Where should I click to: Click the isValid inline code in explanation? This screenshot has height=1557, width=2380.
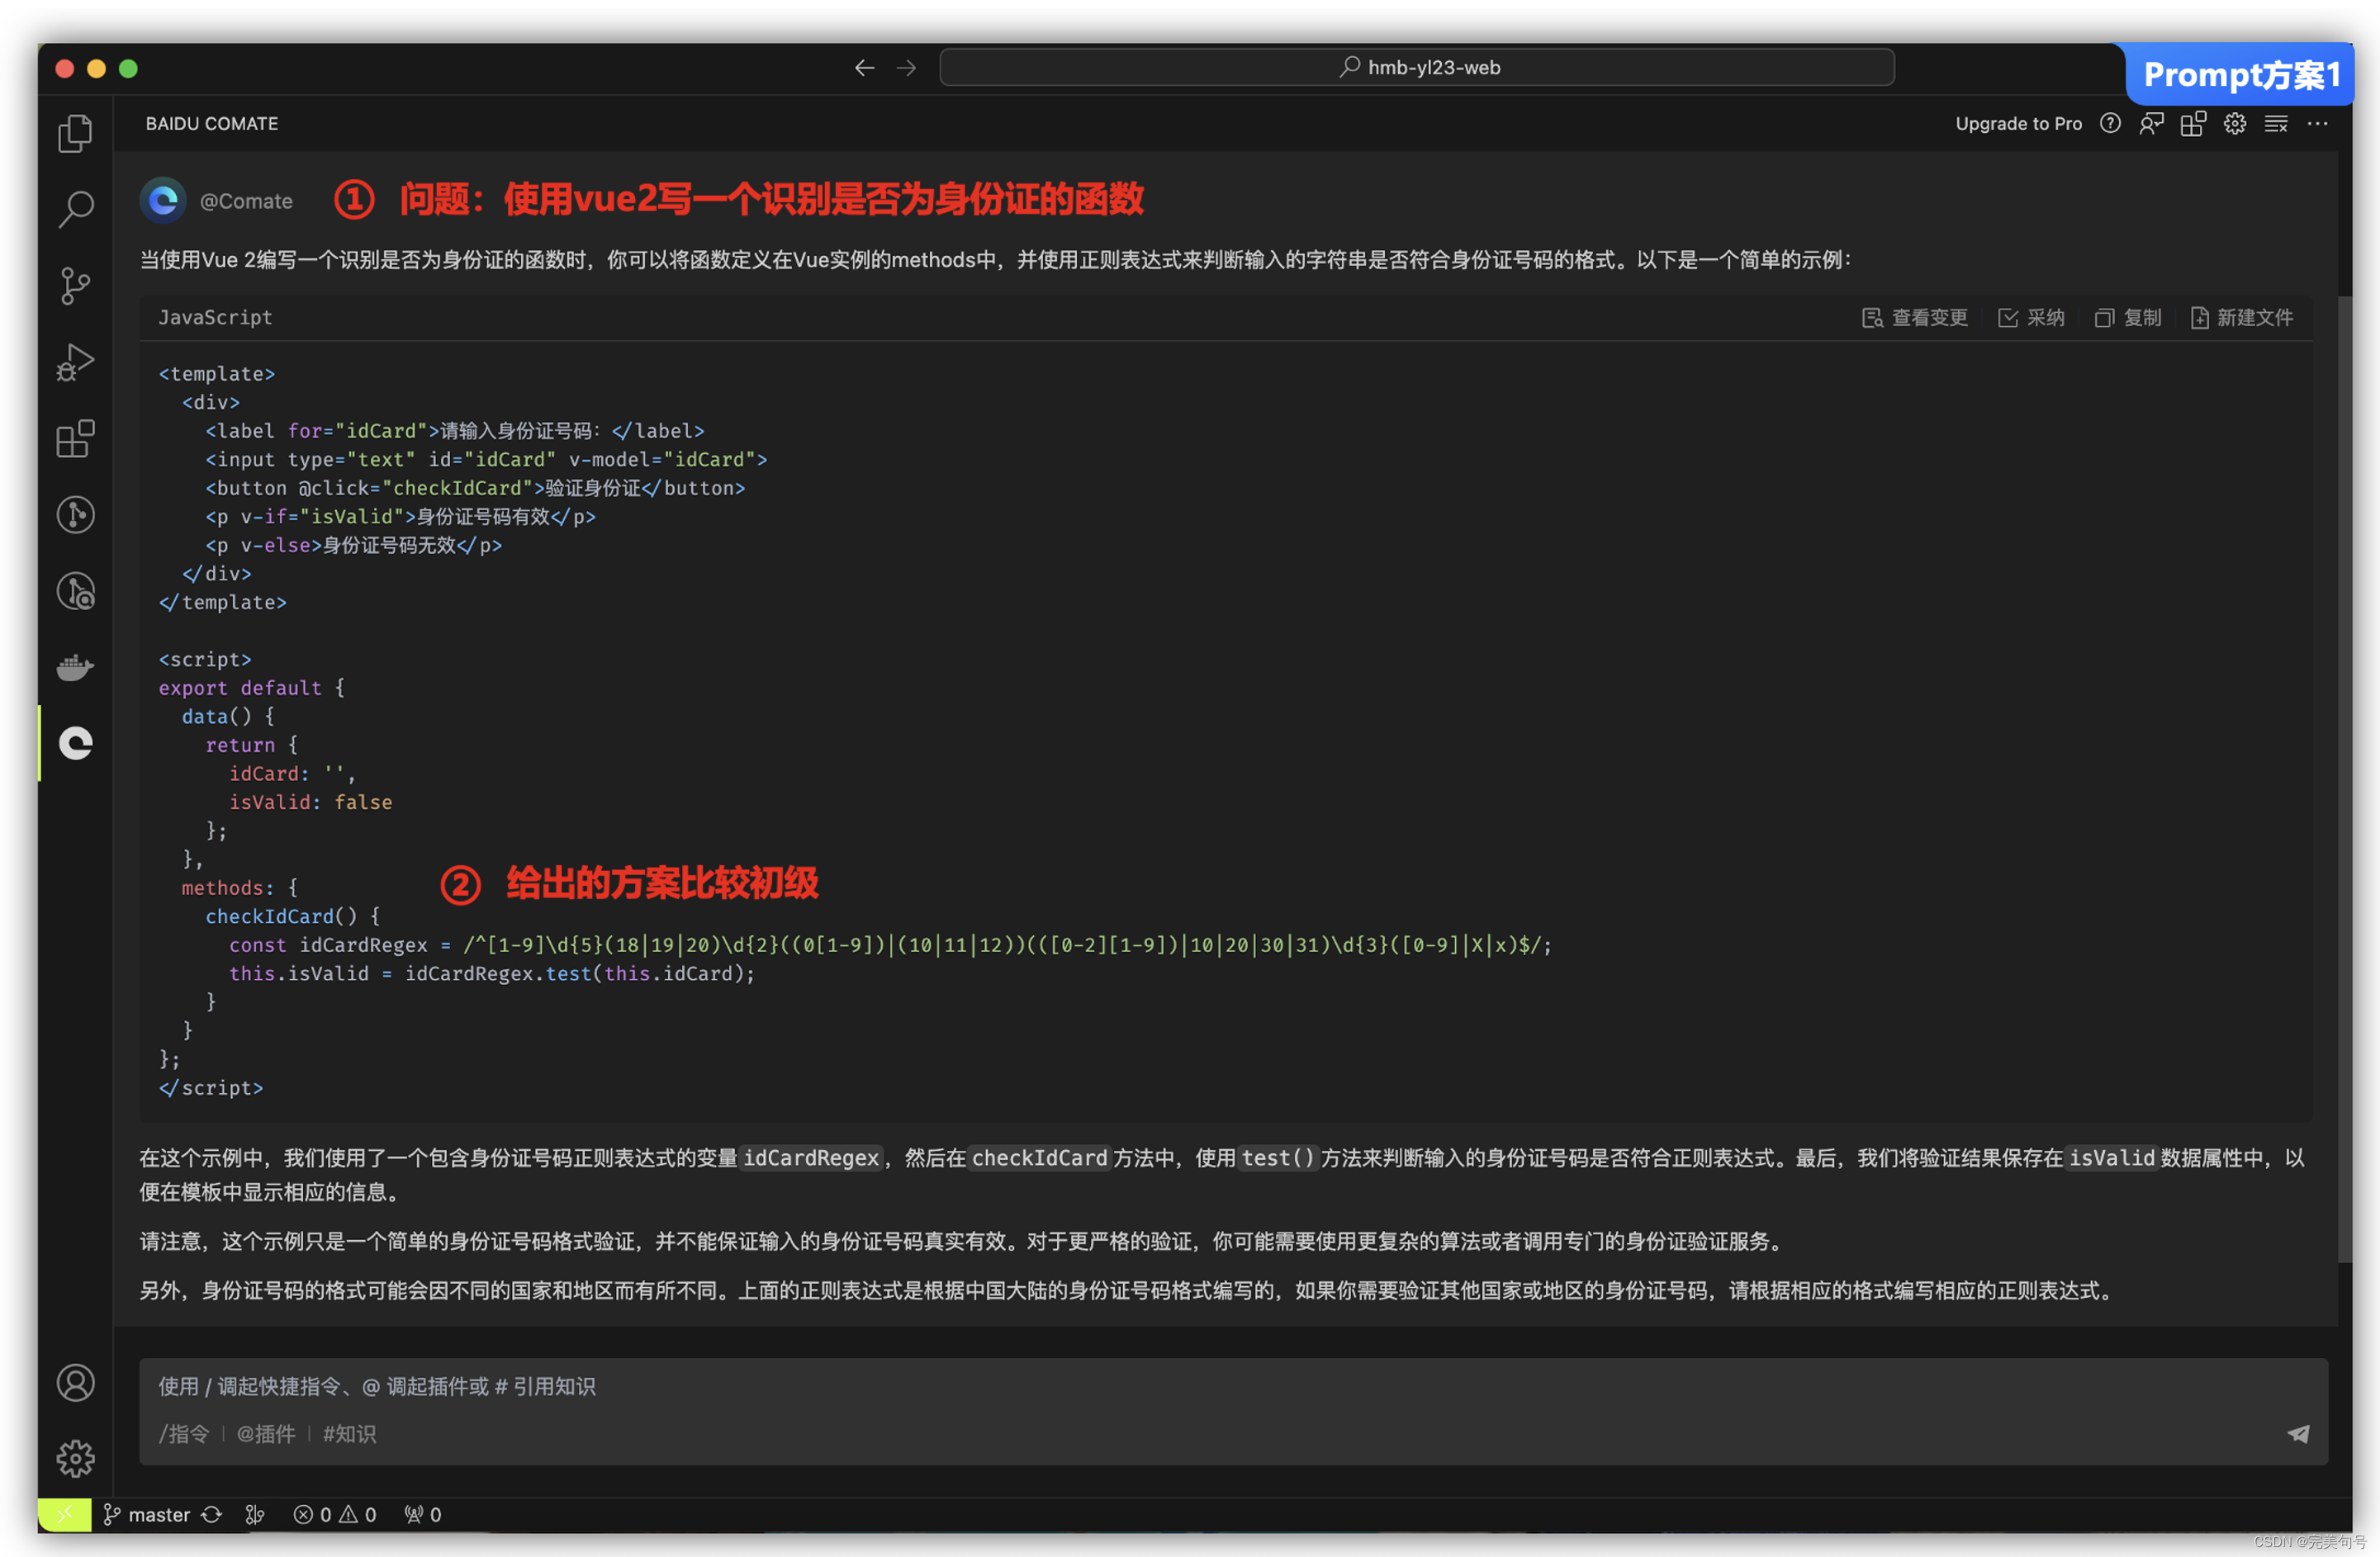(x=2111, y=1158)
